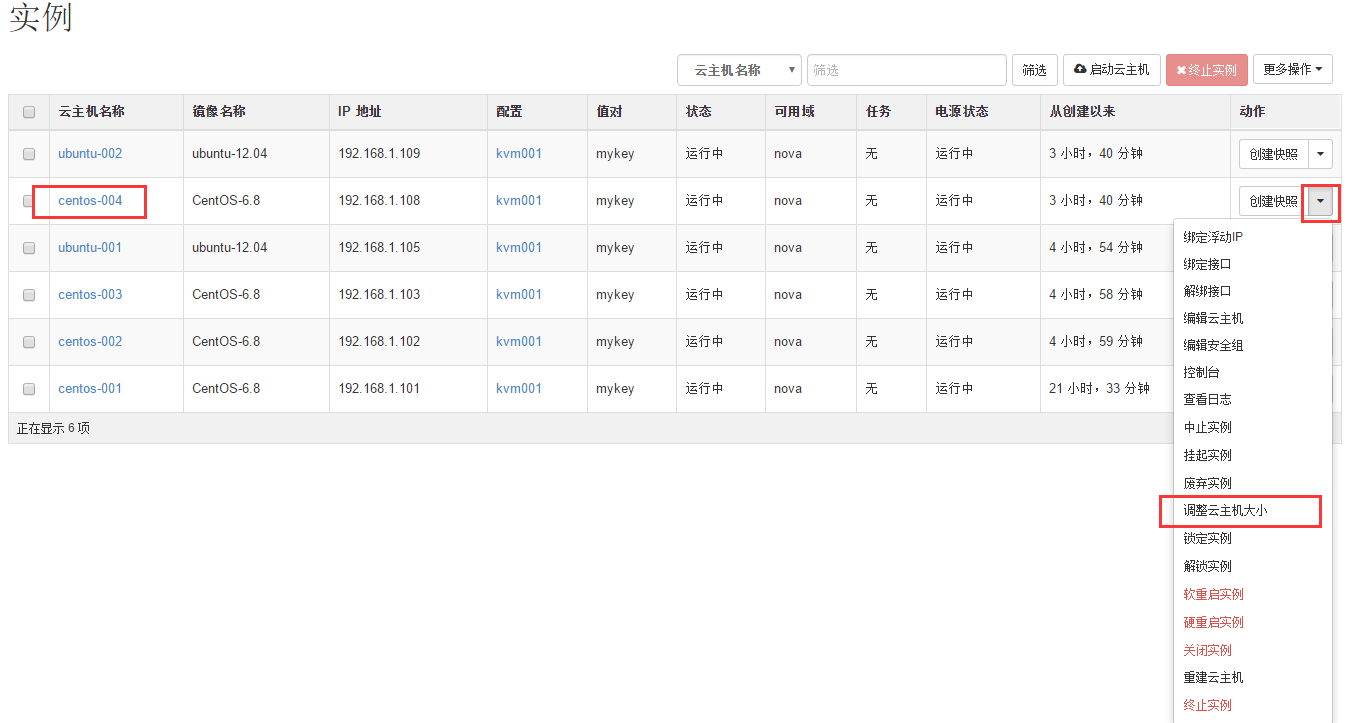Open instance link centos-004
The width and height of the screenshot is (1347, 723).
coord(90,201)
